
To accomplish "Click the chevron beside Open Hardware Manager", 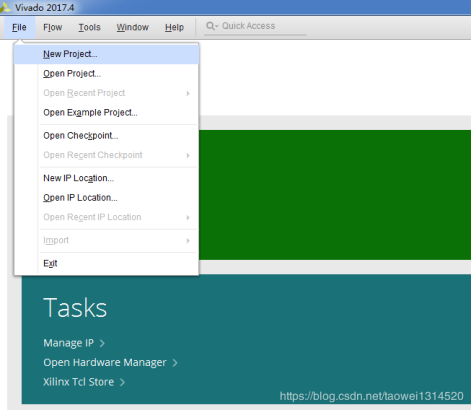I will click(x=175, y=362).
